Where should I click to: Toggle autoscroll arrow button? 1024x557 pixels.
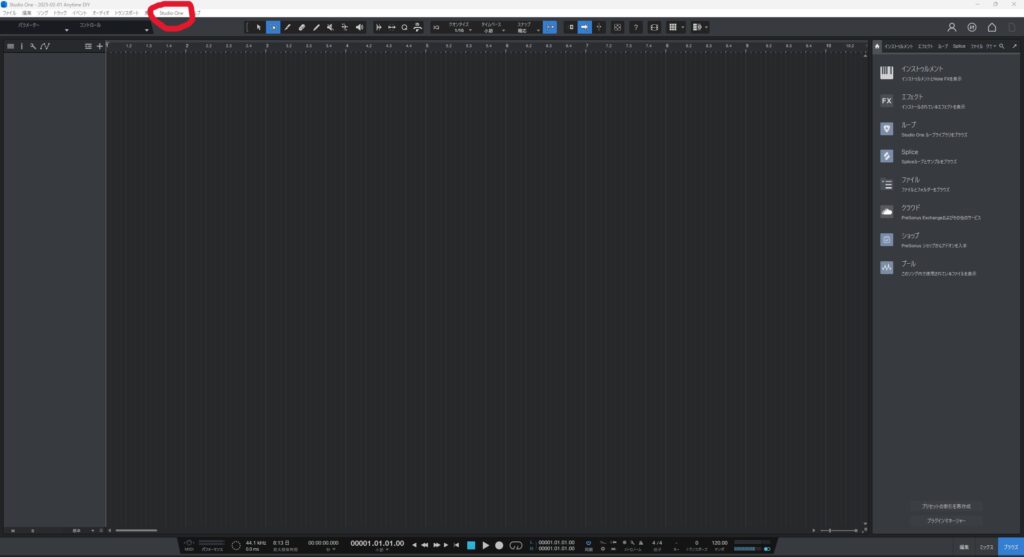pos(584,27)
